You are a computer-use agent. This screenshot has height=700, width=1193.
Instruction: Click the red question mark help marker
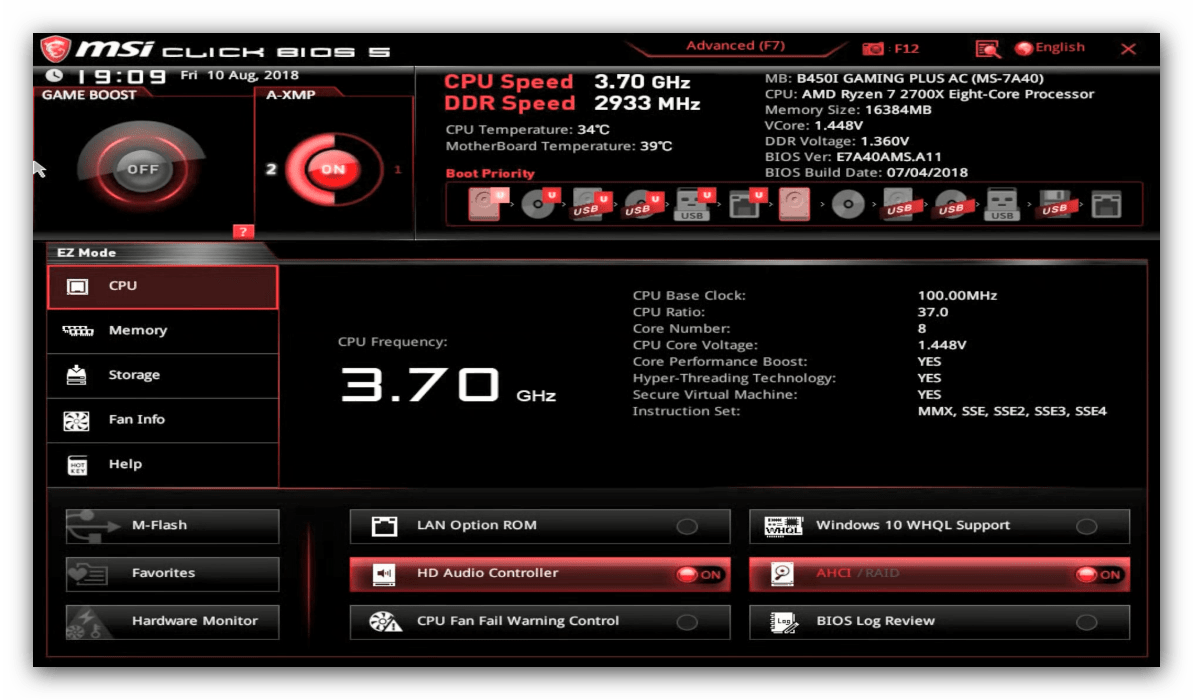[x=243, y=232]
